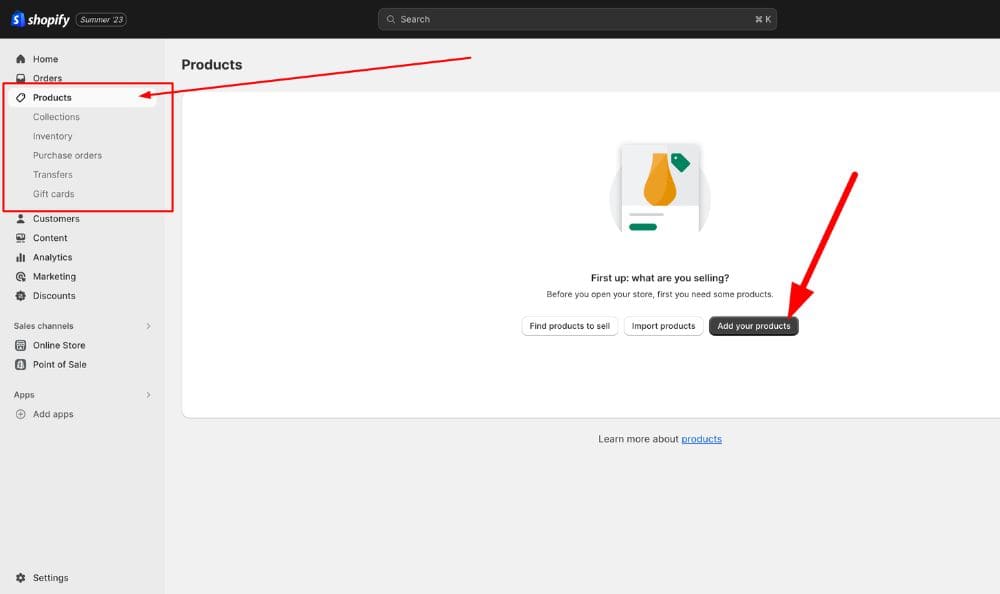Open the Inventory submenu item
The width and height of the screenshot is (1000, 594).
52,136
